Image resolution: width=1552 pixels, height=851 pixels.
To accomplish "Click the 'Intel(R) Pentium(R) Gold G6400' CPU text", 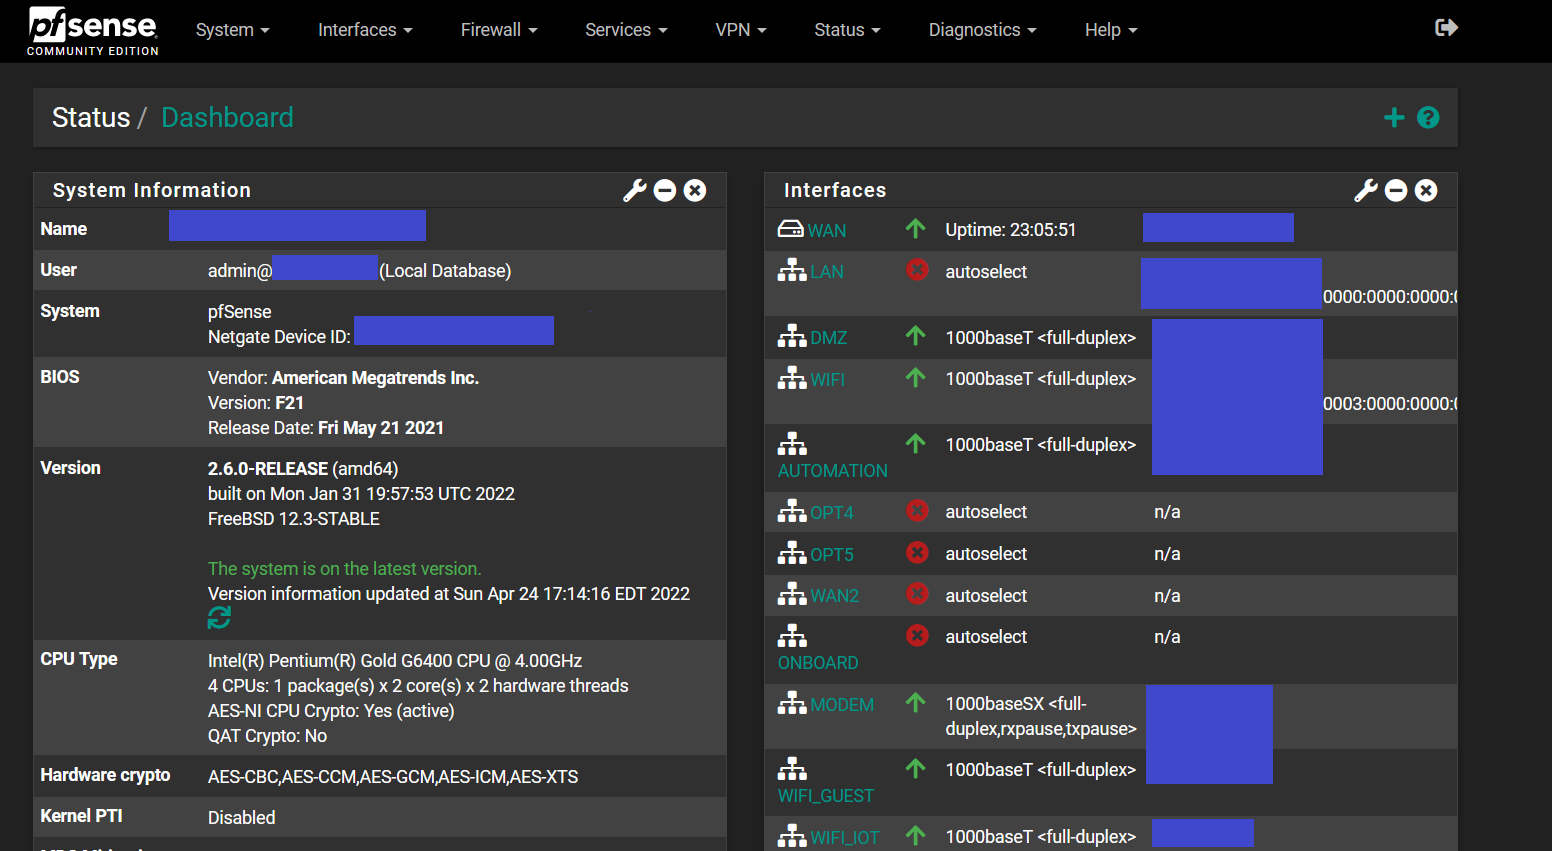I will (x=395, y=661).
